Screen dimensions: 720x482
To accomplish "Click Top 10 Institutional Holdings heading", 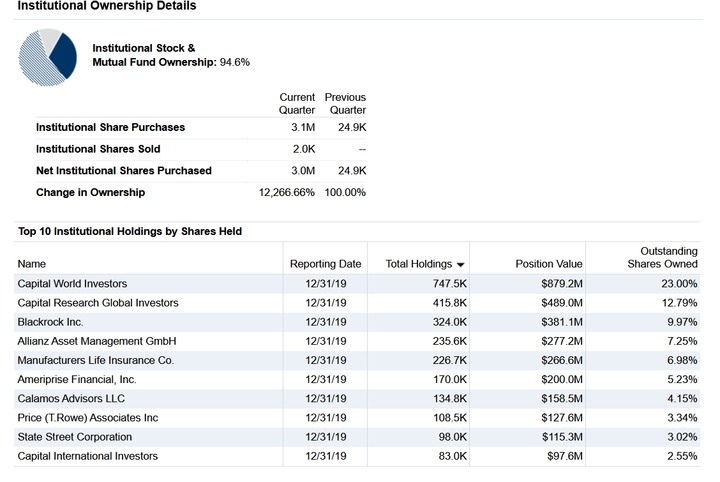I will pos(130,231).
